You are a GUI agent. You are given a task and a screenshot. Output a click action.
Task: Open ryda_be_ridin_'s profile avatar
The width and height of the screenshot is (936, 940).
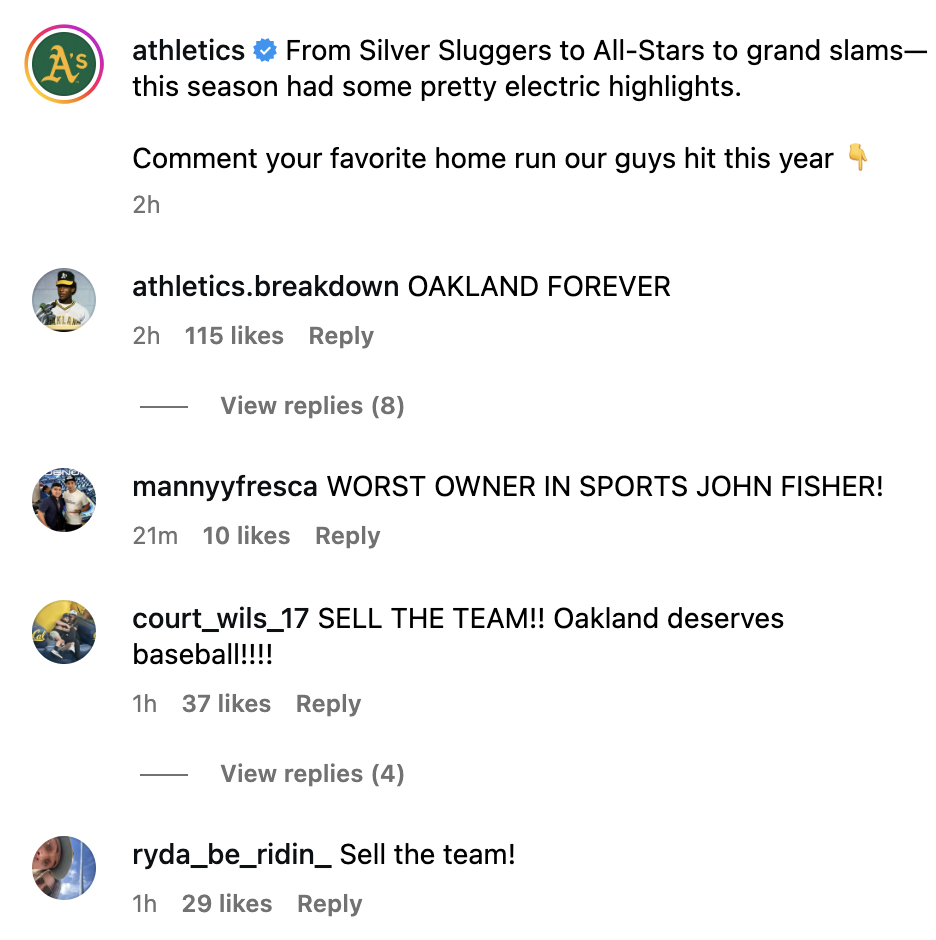click(64, 868)
